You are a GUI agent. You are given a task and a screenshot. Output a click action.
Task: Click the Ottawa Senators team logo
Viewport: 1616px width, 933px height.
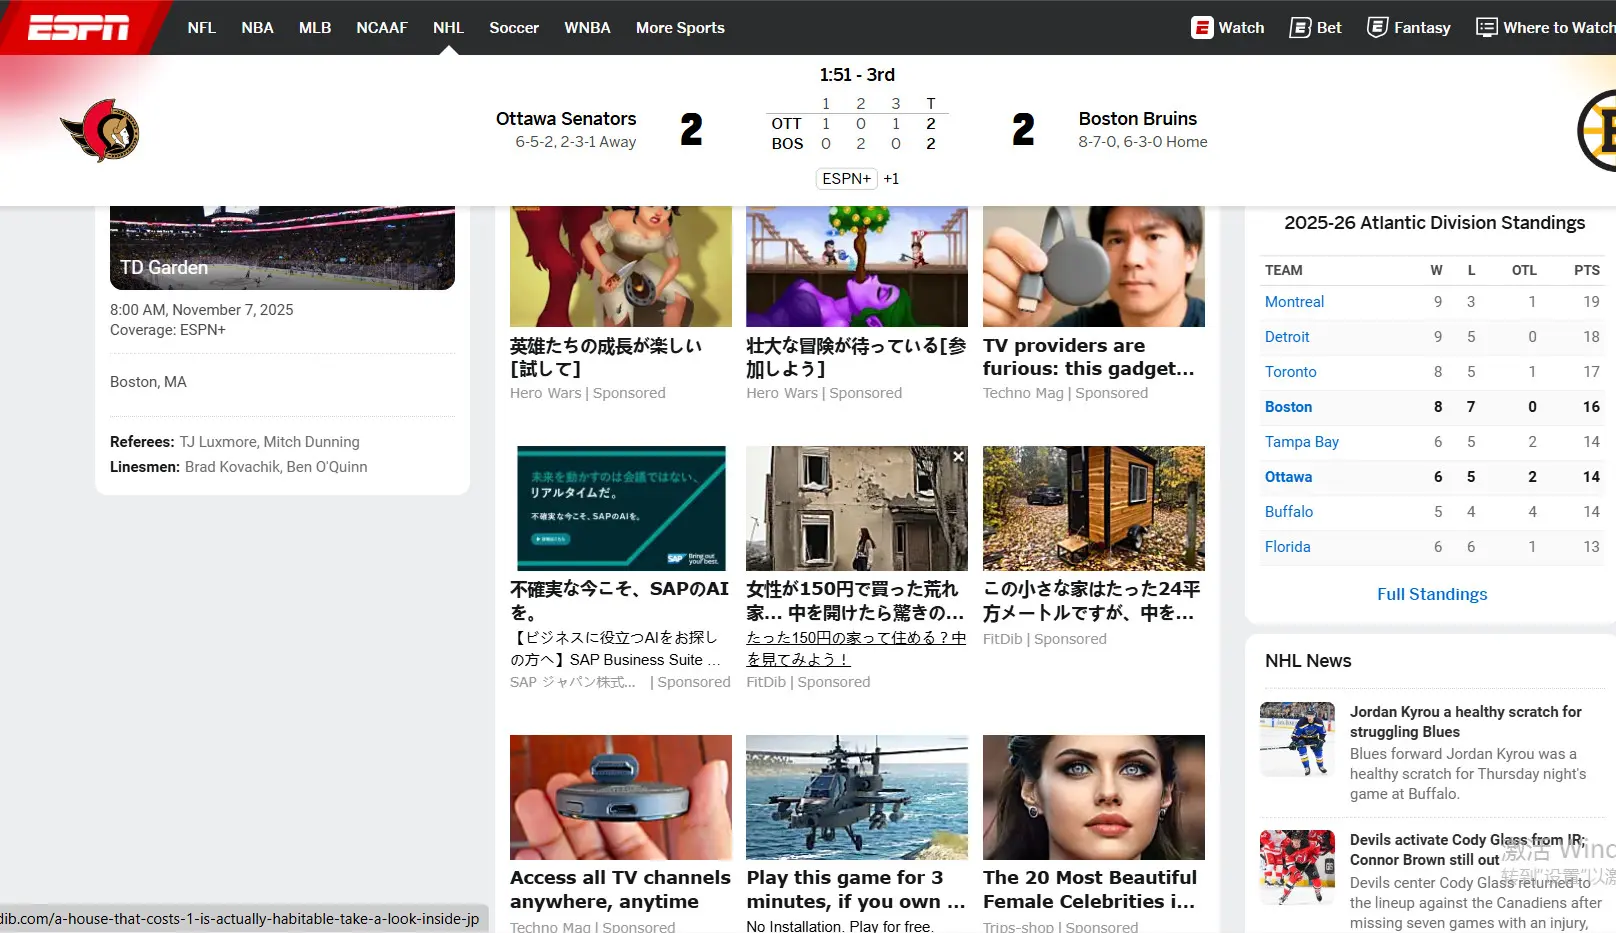tap(100, 131)
